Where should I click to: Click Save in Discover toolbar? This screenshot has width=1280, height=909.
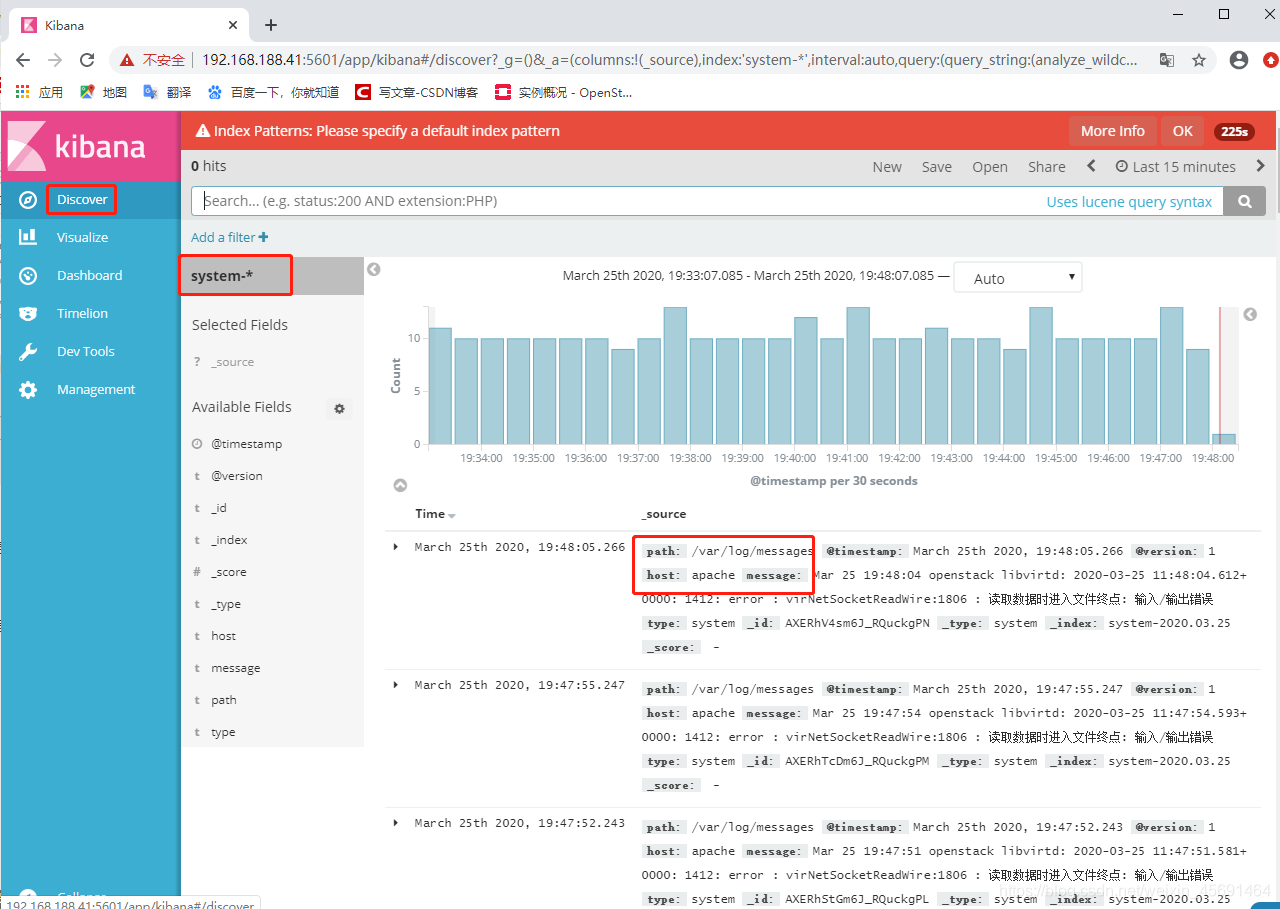pos(937,167)
